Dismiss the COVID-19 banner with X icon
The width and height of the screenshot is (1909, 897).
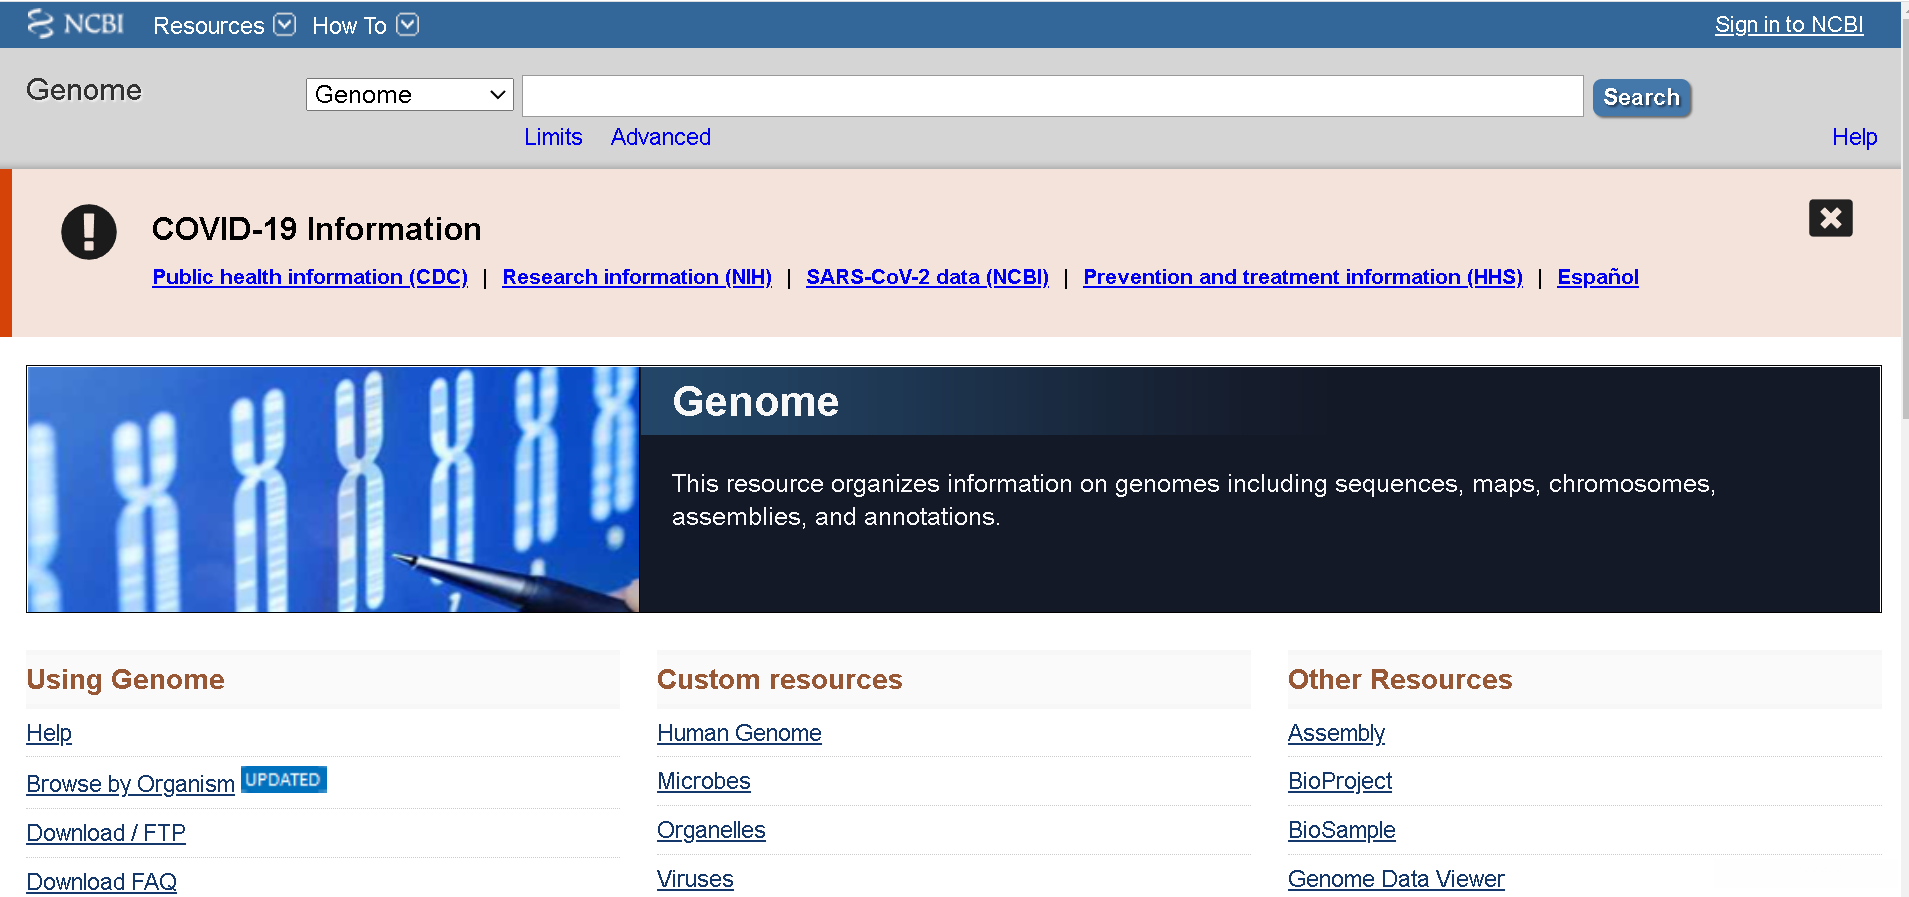(1830, 218)
